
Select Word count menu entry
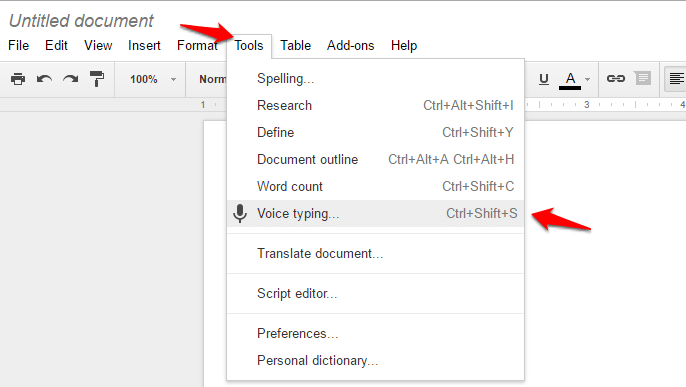pyautogui.click(x=375, y=186)
